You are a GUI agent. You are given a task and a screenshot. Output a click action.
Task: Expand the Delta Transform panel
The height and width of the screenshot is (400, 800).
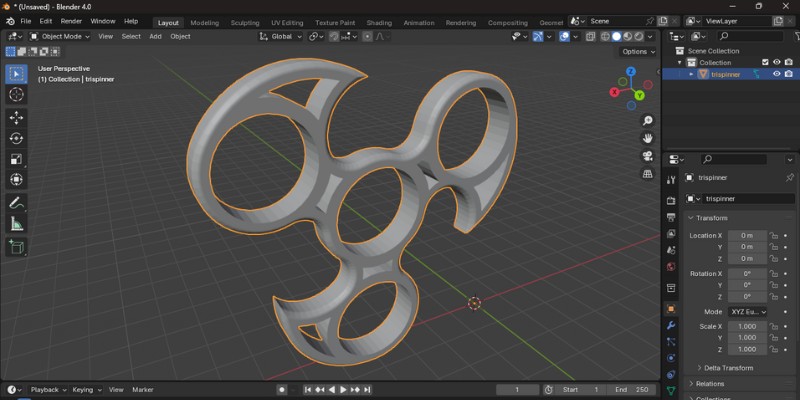728,368
